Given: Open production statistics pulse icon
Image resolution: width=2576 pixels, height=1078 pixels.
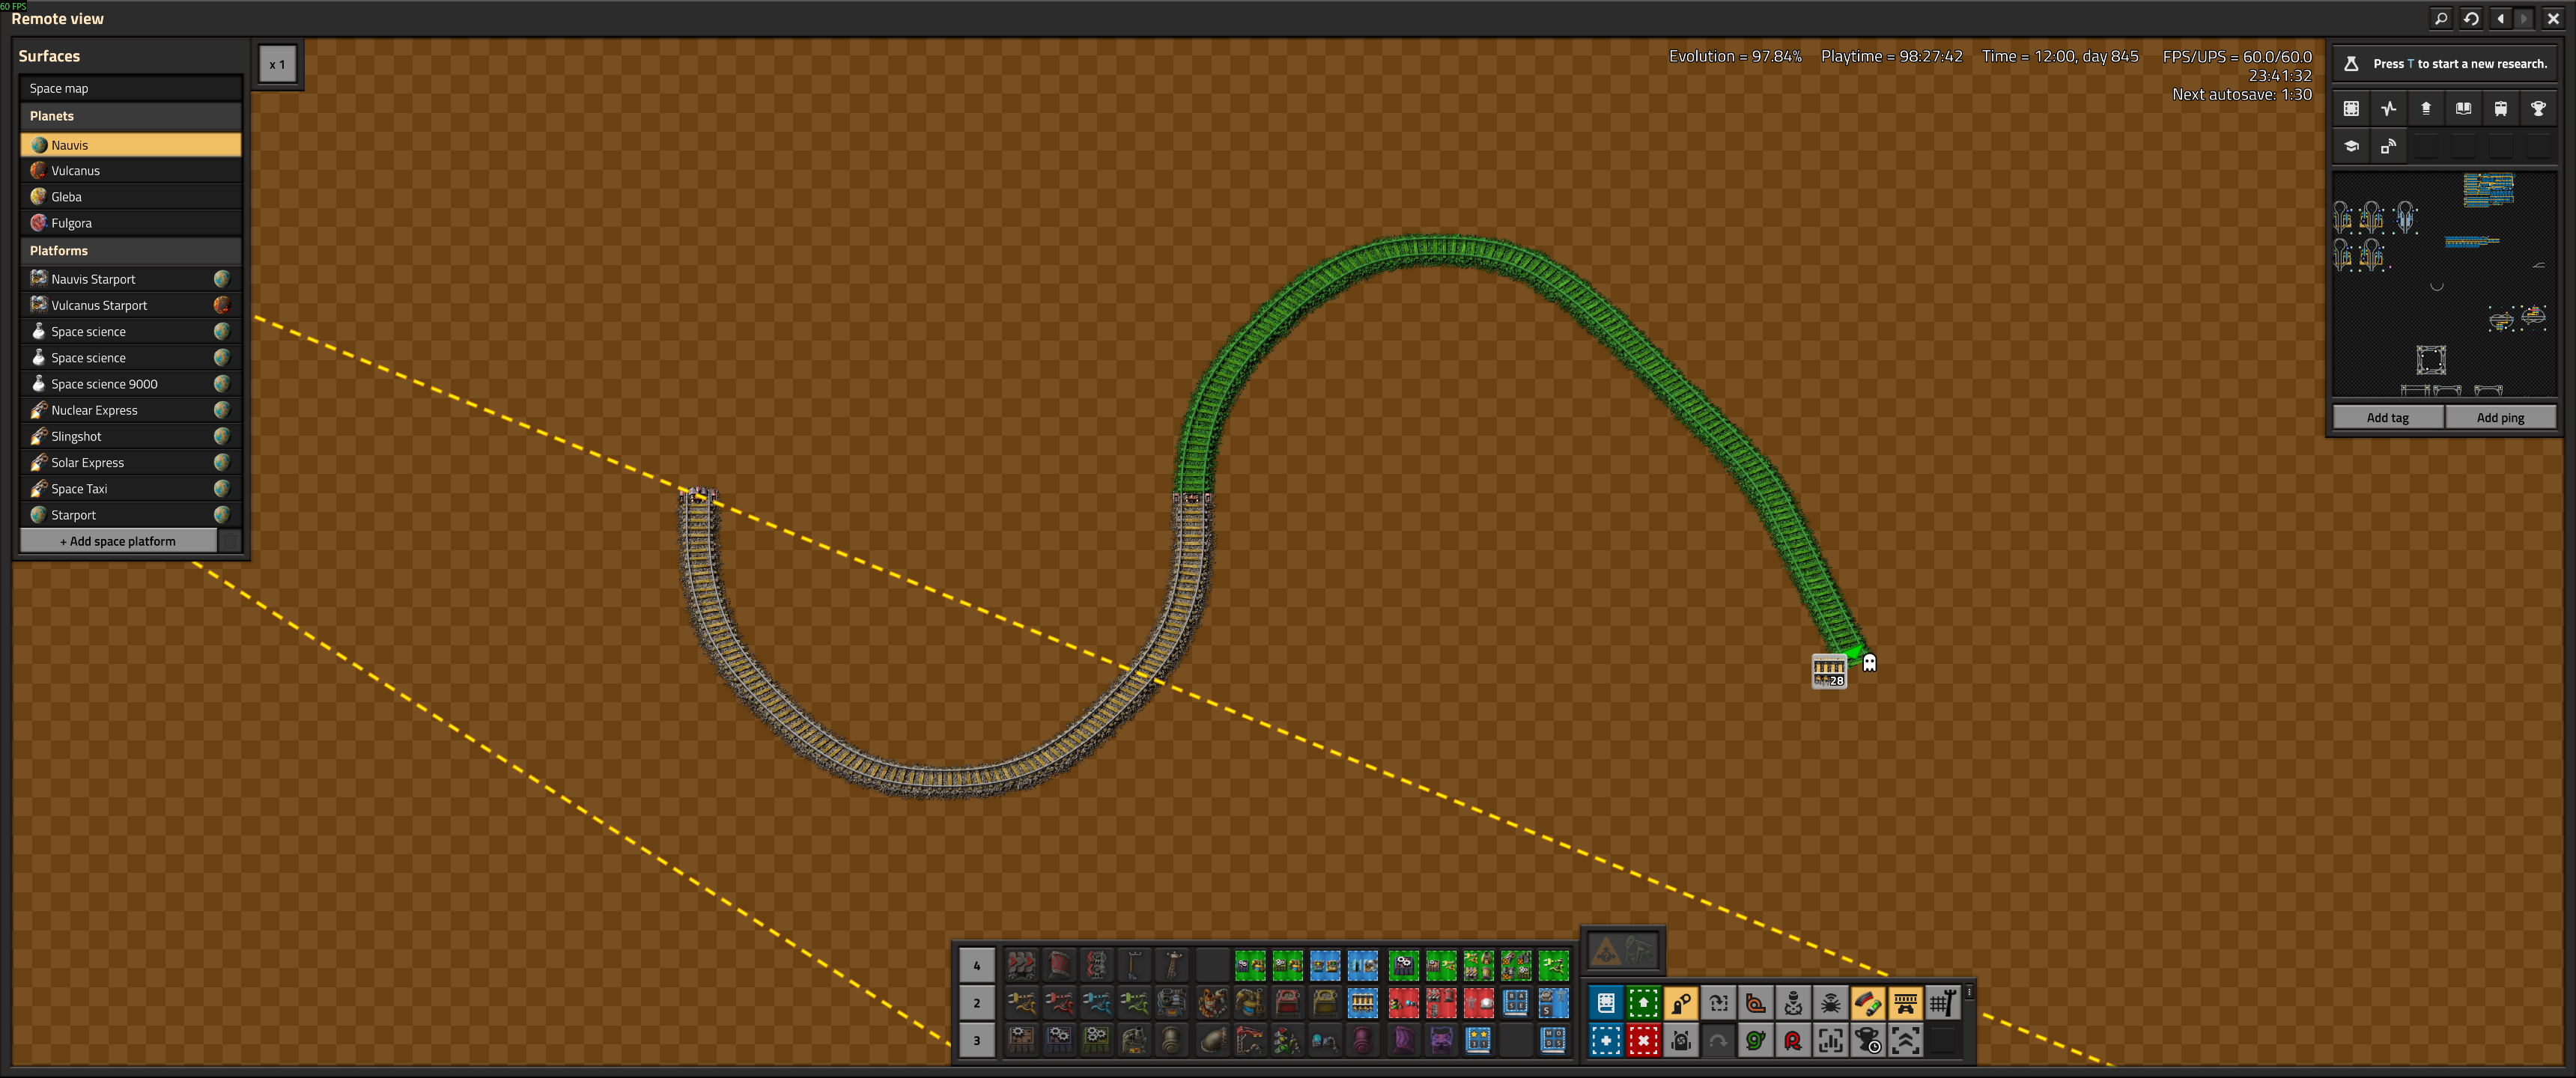Looking at the screenshot, I should coord(2388,108).
